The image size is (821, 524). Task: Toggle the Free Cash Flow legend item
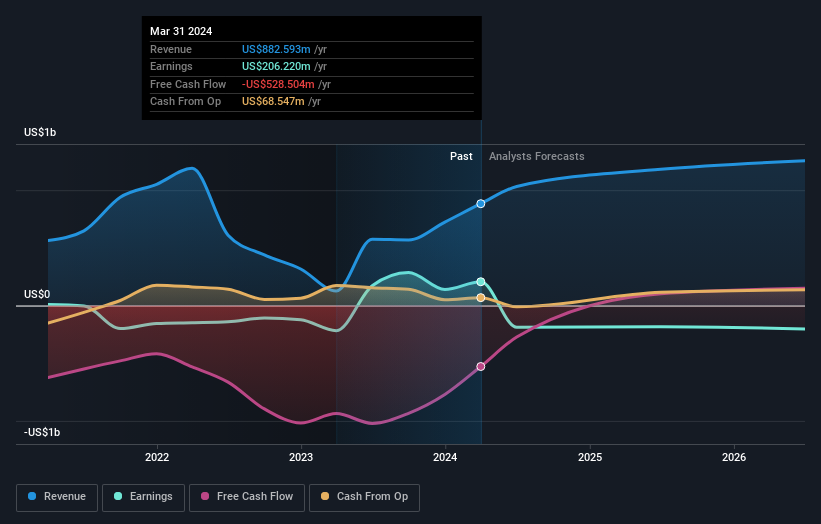point(247,497)
